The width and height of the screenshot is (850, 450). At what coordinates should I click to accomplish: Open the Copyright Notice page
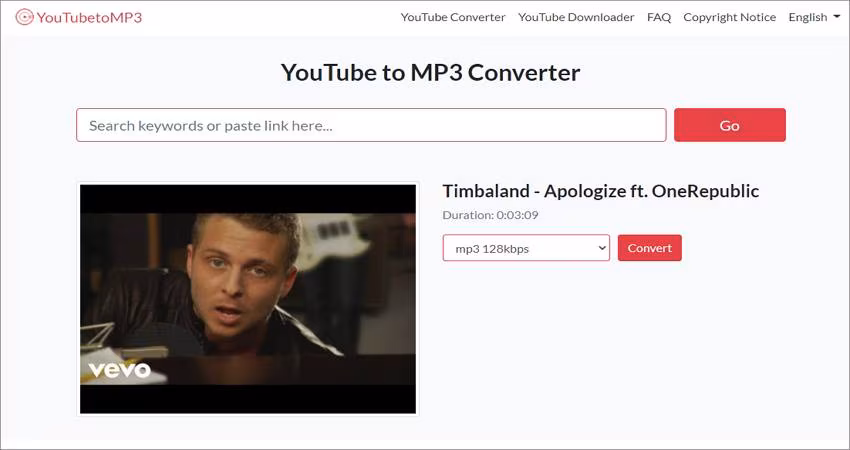(x=730, y=17)
